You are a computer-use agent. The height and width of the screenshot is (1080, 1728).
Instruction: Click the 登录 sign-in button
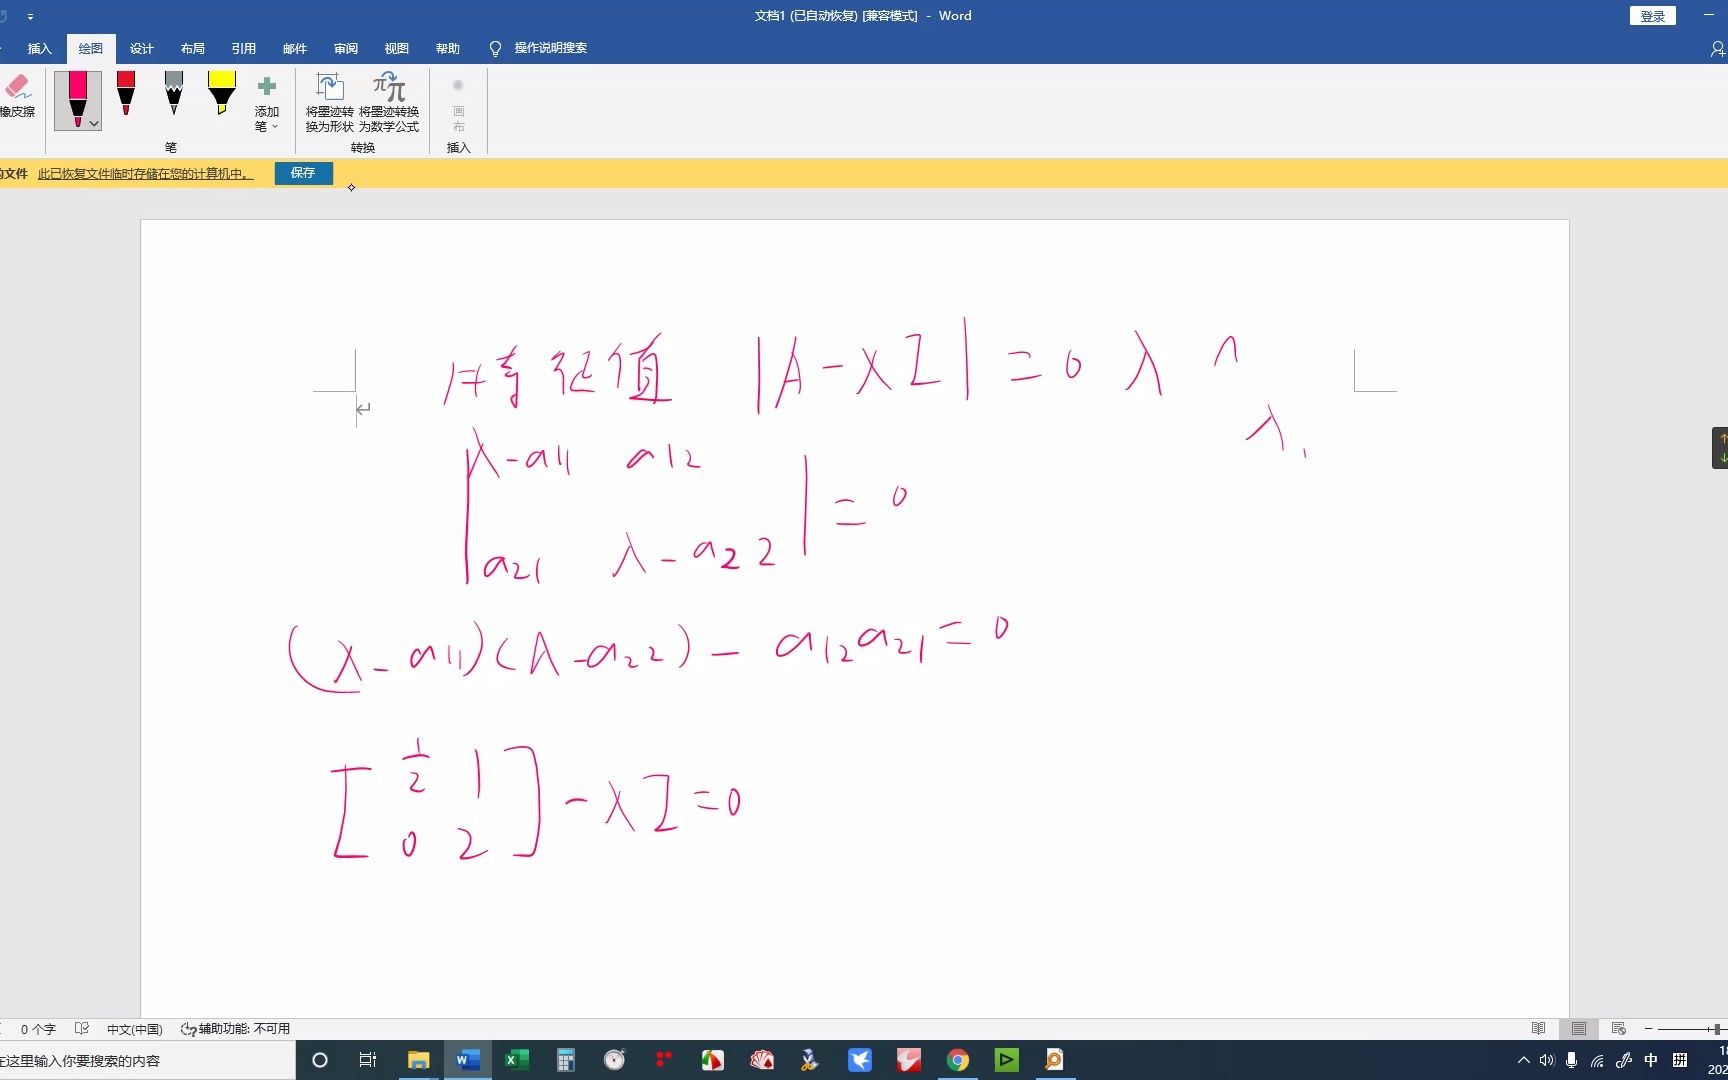(x=1652, y=16)
